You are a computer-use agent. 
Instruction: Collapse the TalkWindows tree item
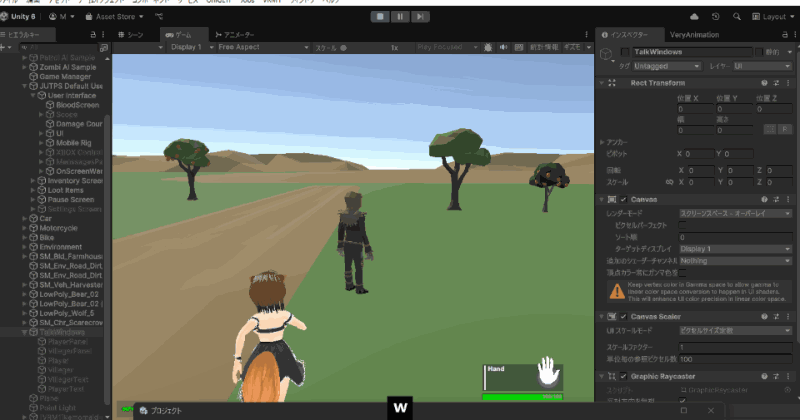point(24,332)
